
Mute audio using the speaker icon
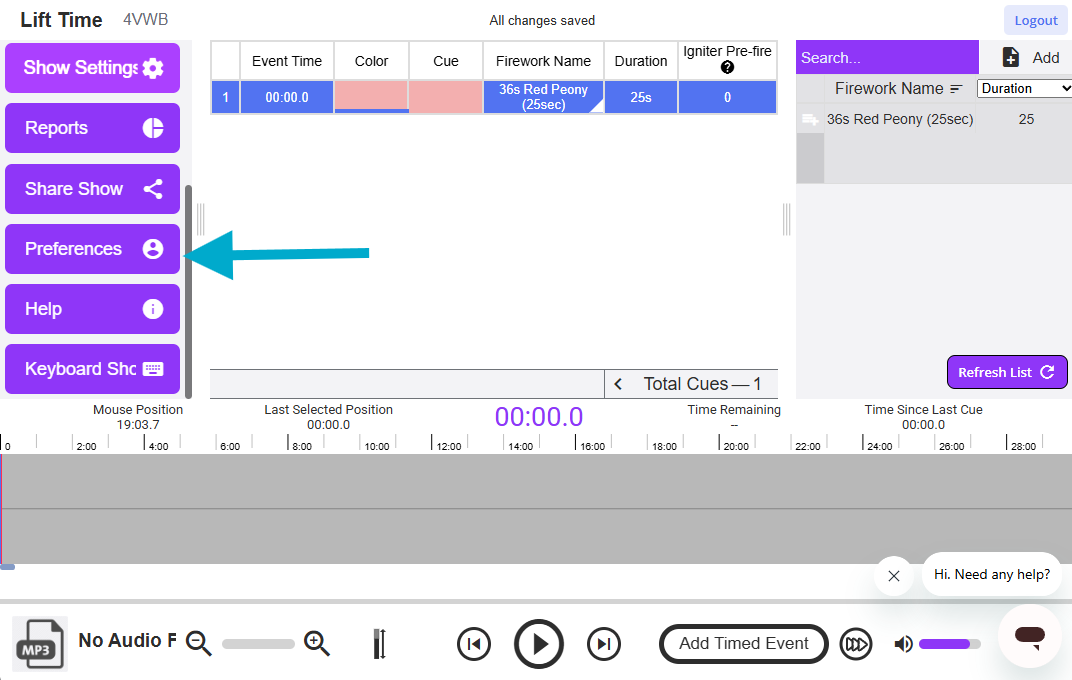[x=903, y=644]
